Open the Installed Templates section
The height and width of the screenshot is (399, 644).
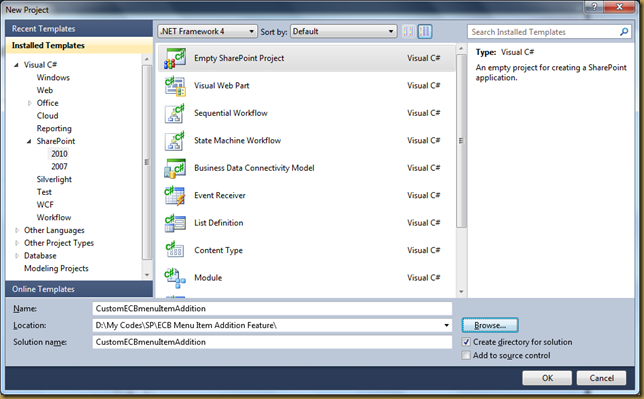79,46
